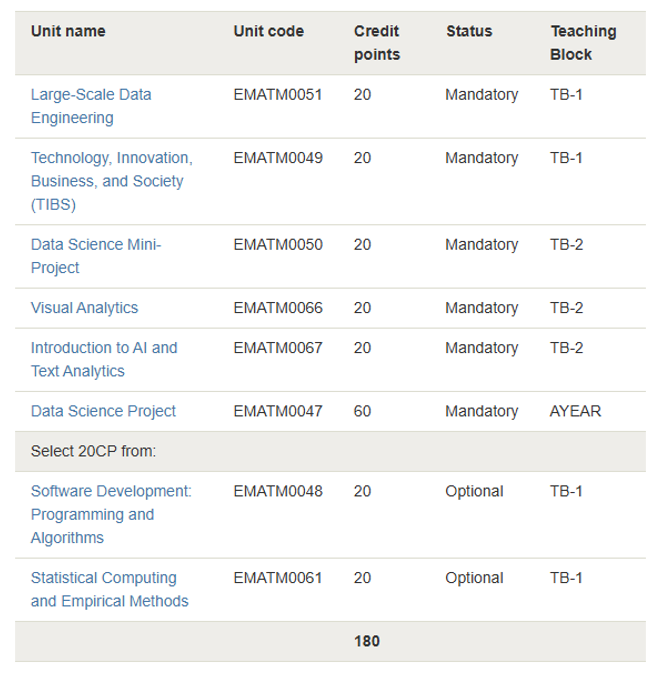Click the Select 20CP from row
The width and height of the screenshot is (662, 674).
[330, 451]
